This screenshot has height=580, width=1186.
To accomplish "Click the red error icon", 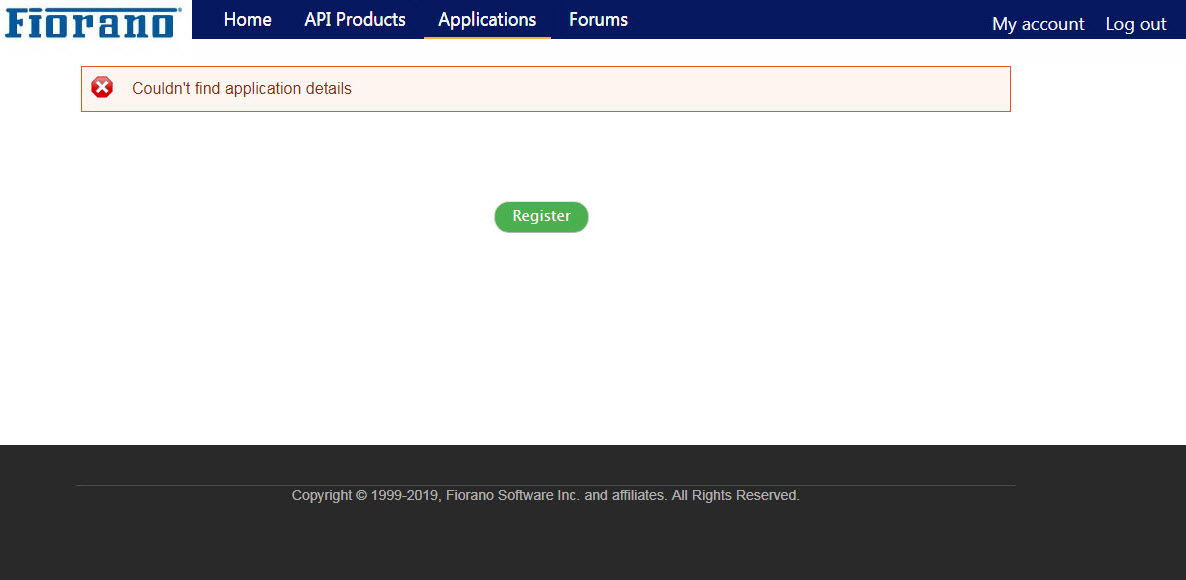I will 102,88.
